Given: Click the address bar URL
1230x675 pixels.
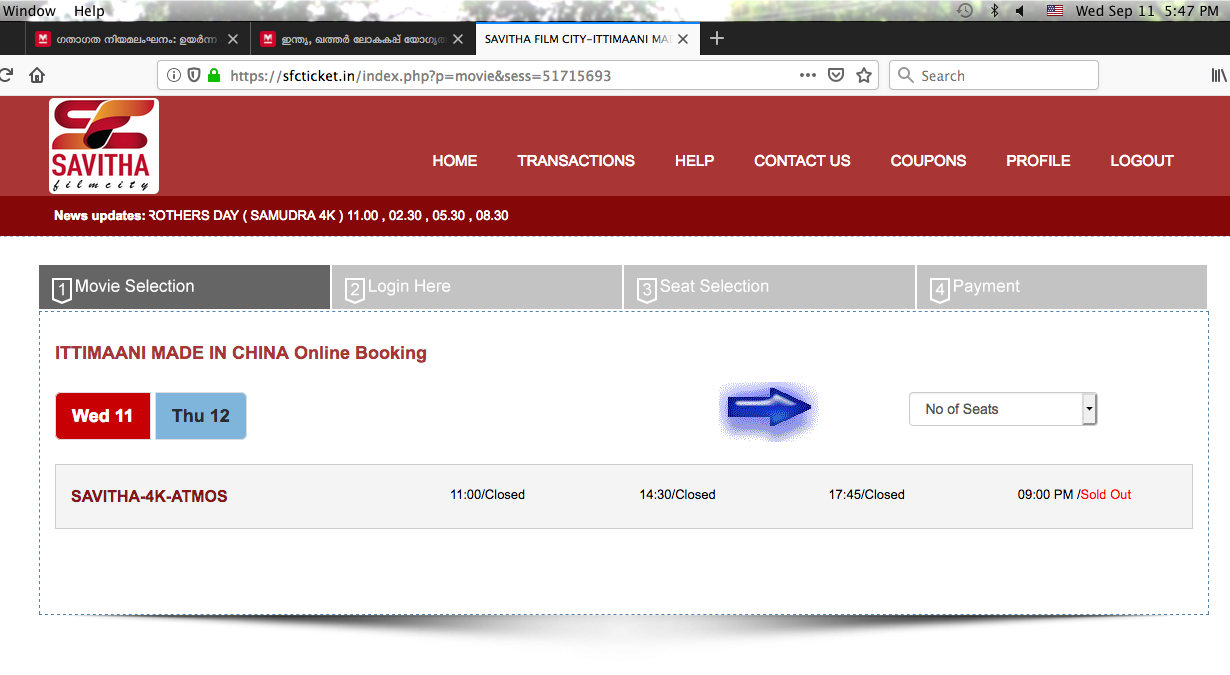Looking at the screenshot, I should (x=420, y=76).
